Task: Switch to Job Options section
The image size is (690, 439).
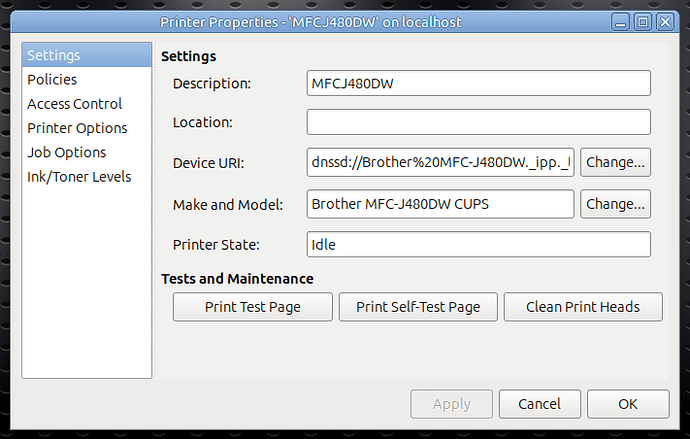Action: [x=87, y=152]
